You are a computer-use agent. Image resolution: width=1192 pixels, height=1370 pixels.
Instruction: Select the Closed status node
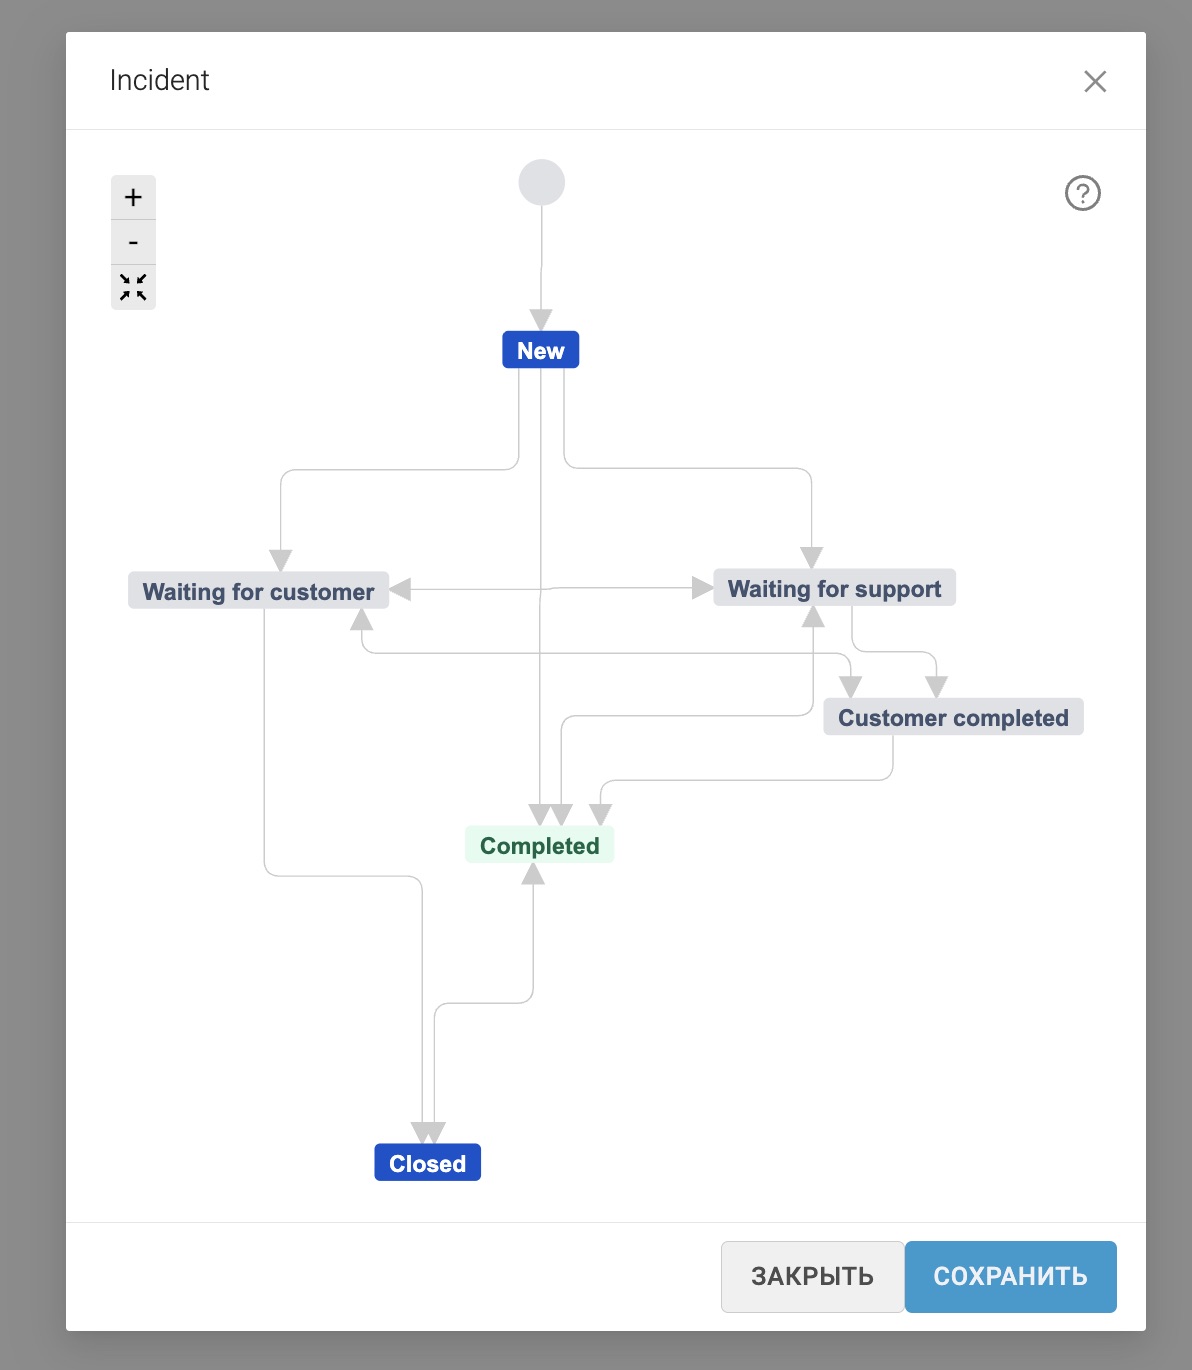pos(427,1163)
